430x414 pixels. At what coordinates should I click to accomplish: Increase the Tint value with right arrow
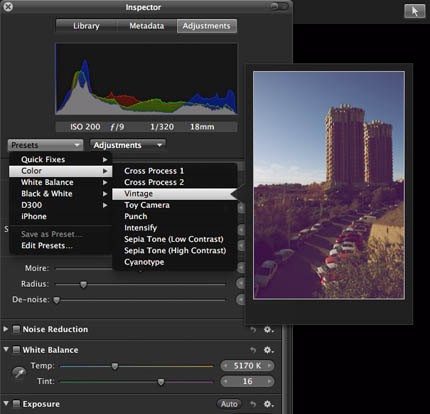tap(269, 381)
